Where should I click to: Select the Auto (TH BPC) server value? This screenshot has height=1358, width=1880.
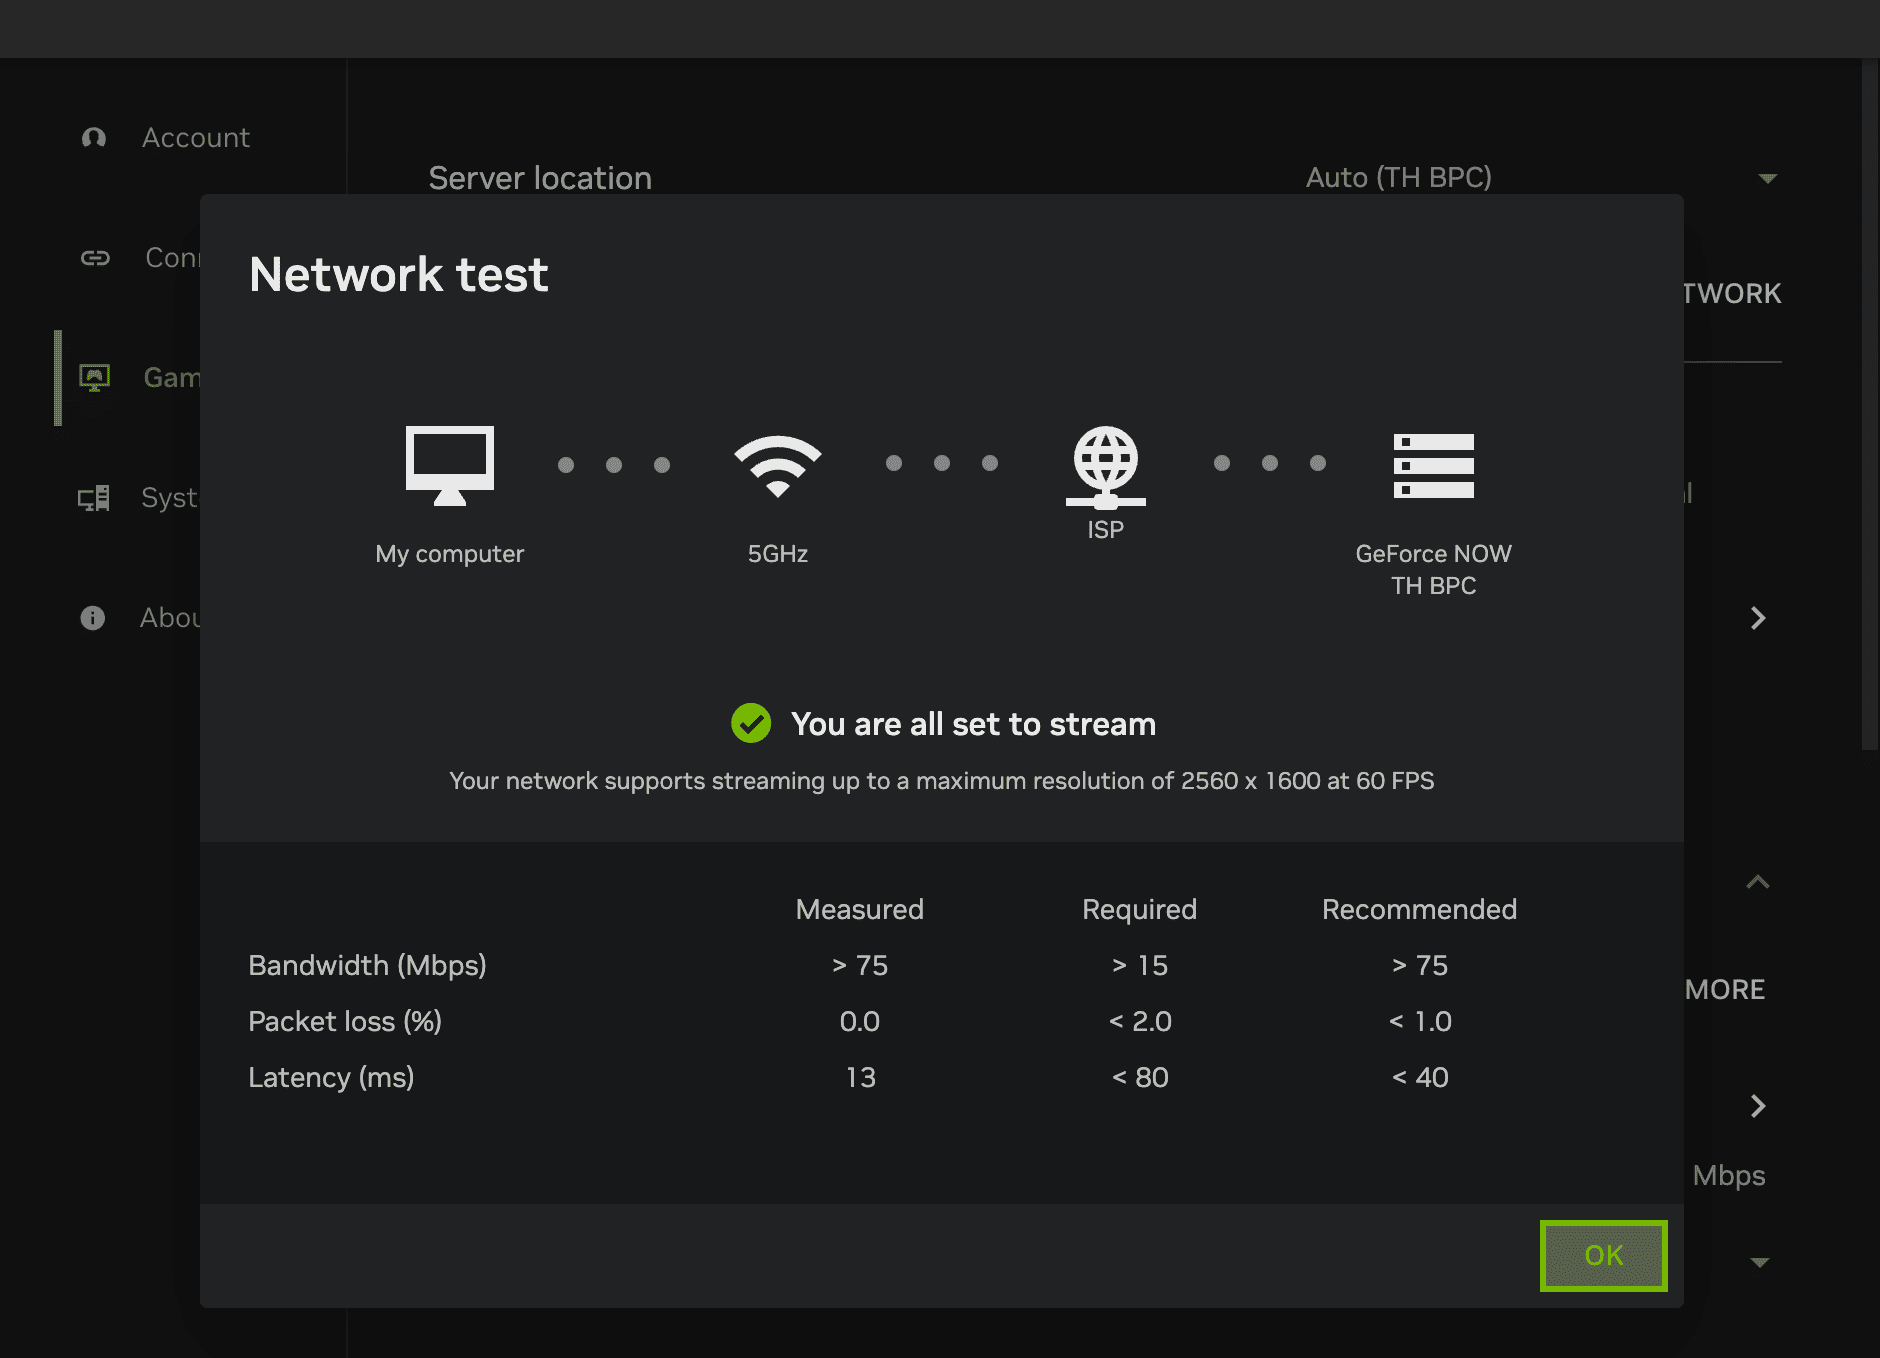click(x=1398, y=178)
